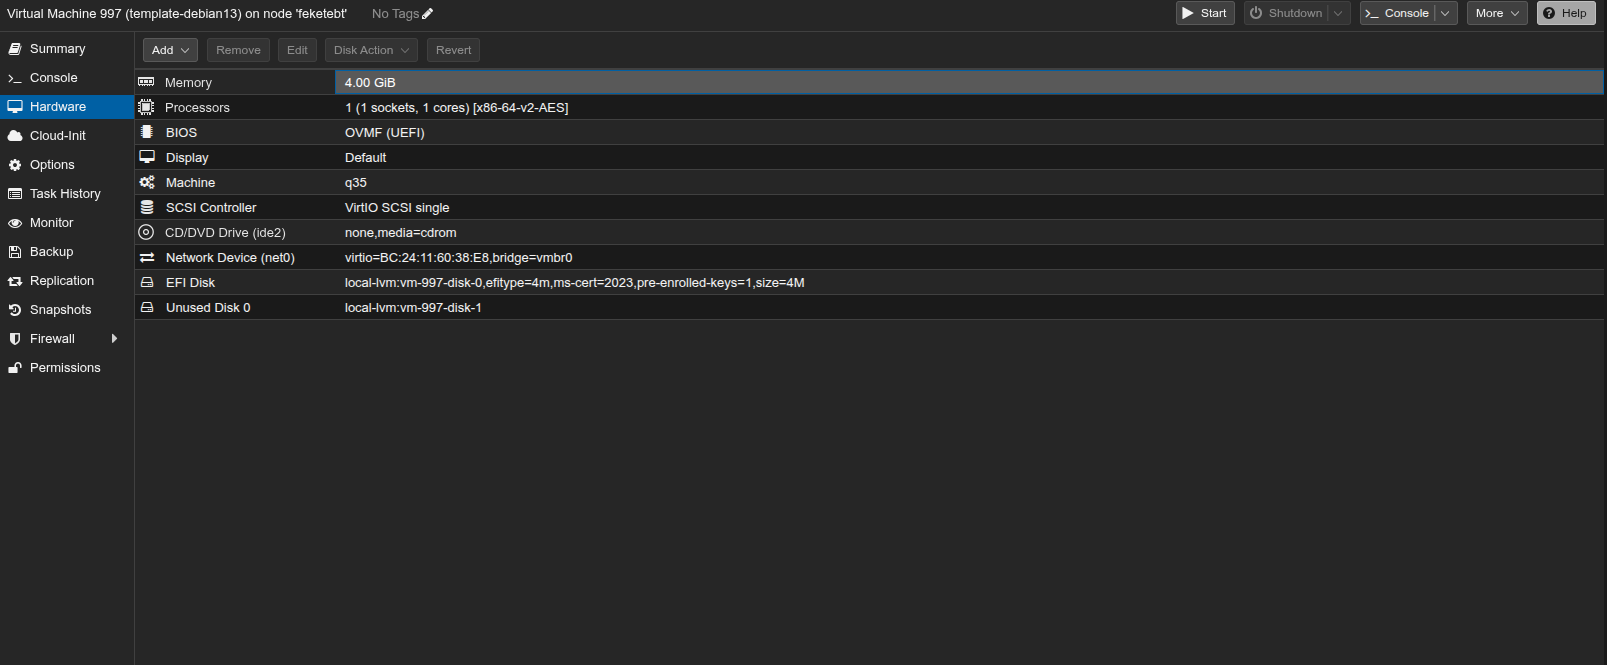Viewport: 1607px width, 665px height.
Task: Click the Edit button
Action: click(x=297, y=50)
